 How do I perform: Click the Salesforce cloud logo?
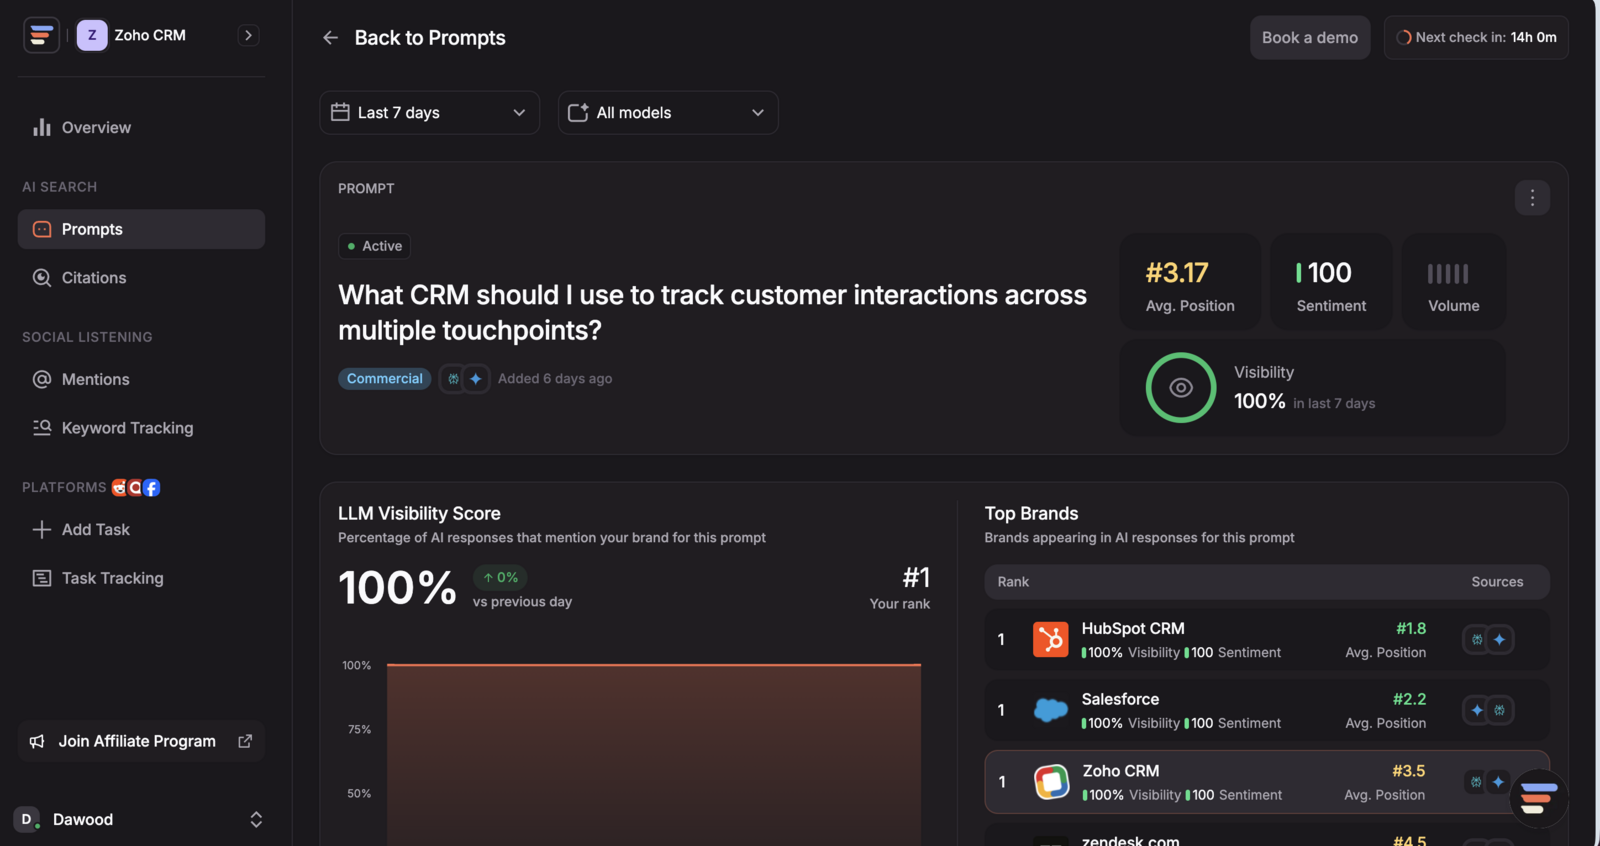[x=1050, y=710]
